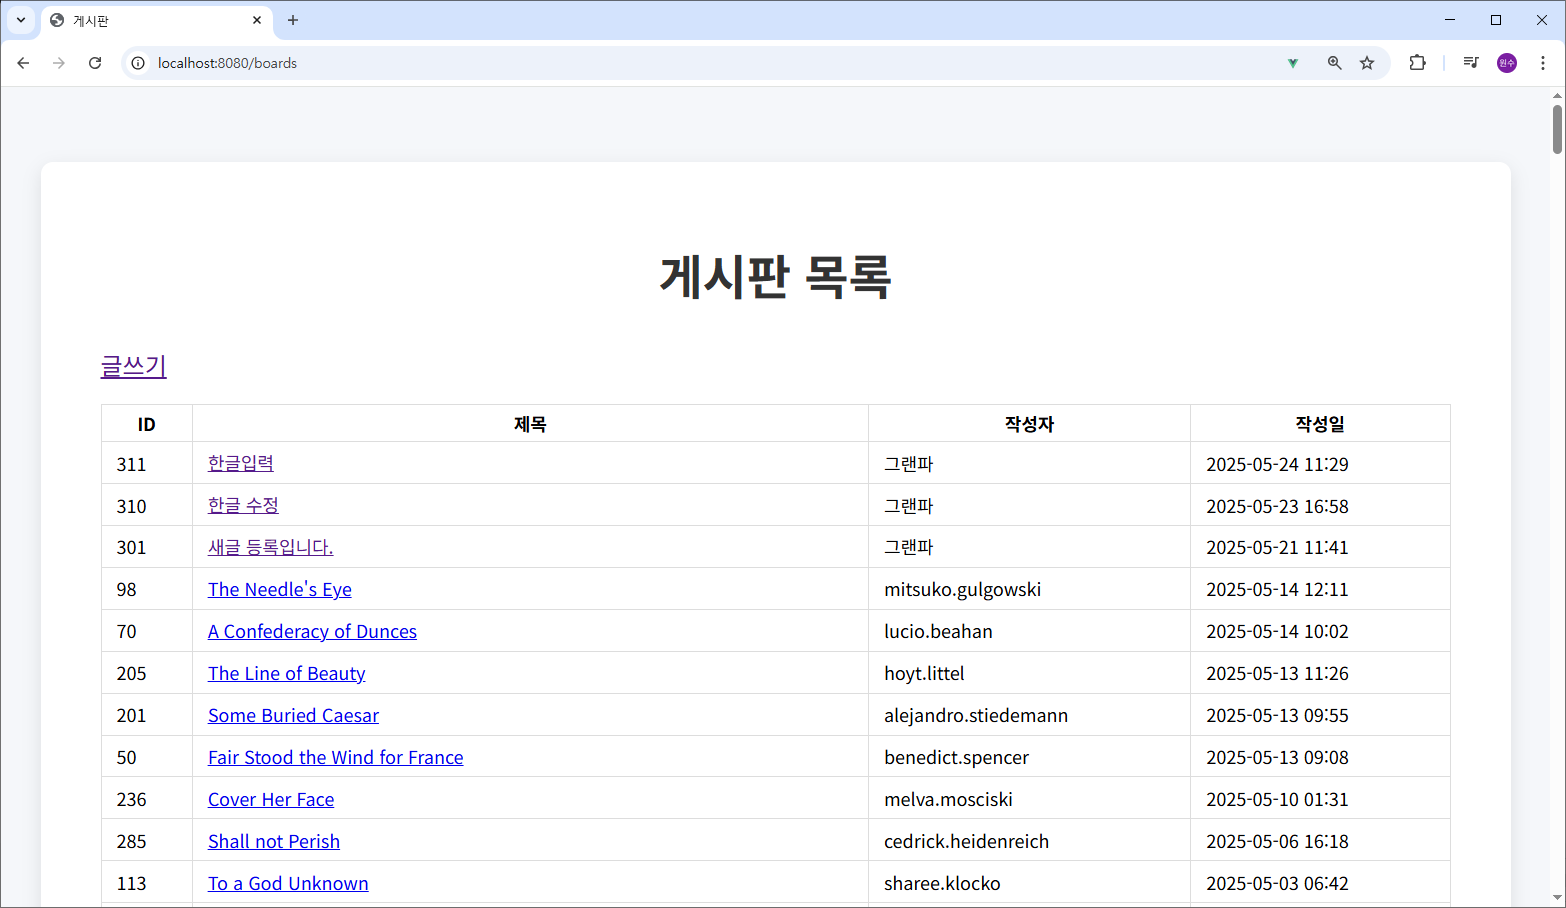Open the tab search dropdown arrow

21,20
